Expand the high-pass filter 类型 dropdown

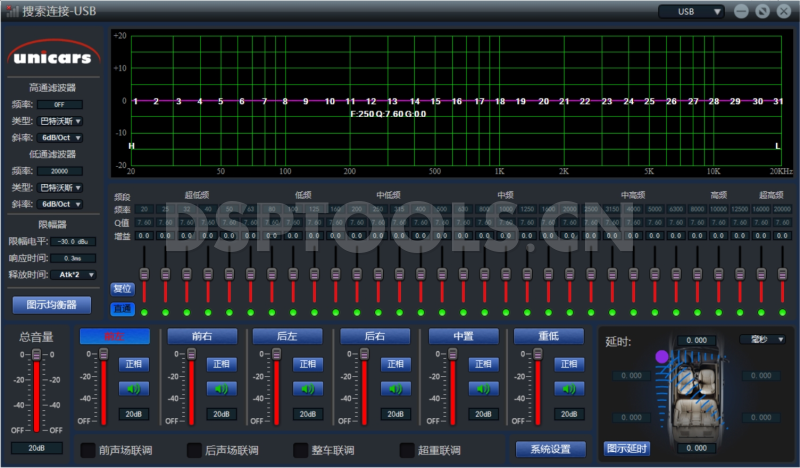67,121
